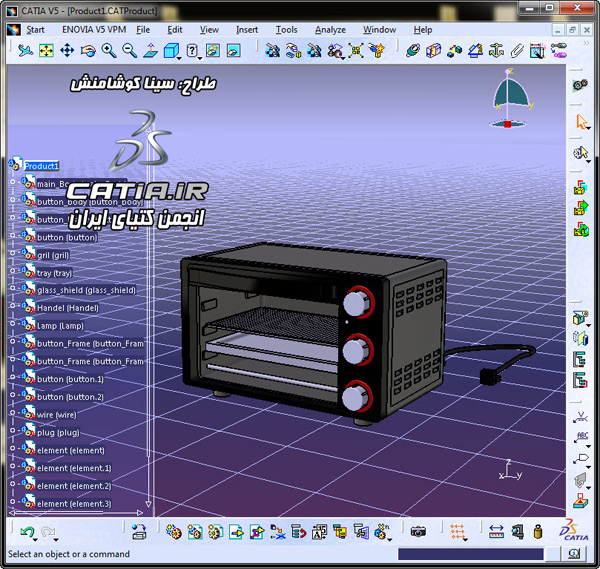The height and width of the screenshot is (569, 600).
Task: Select element (element.2) in tree
Action: pyautogui.click(x=74, y=486)
